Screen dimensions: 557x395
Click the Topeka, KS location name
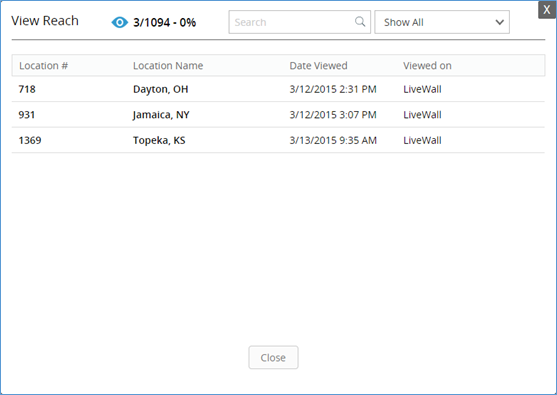click(159, 140)
